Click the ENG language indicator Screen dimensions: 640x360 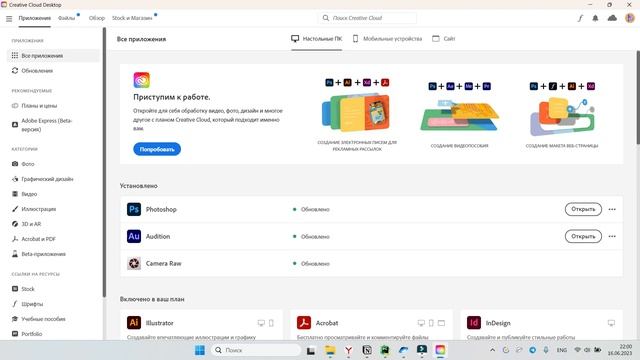562,350
